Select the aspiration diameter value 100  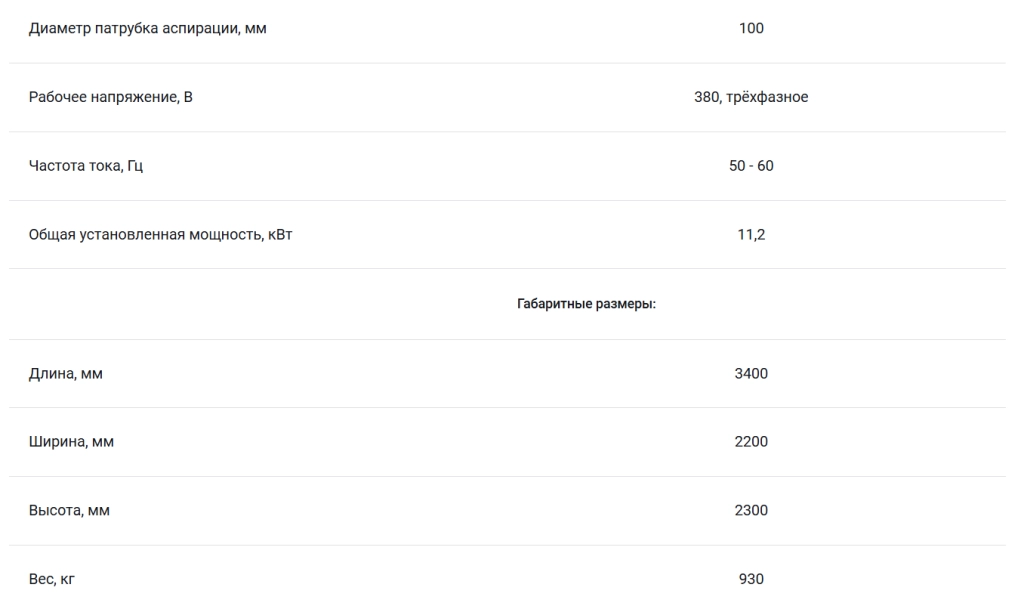[x=751, y=28]
